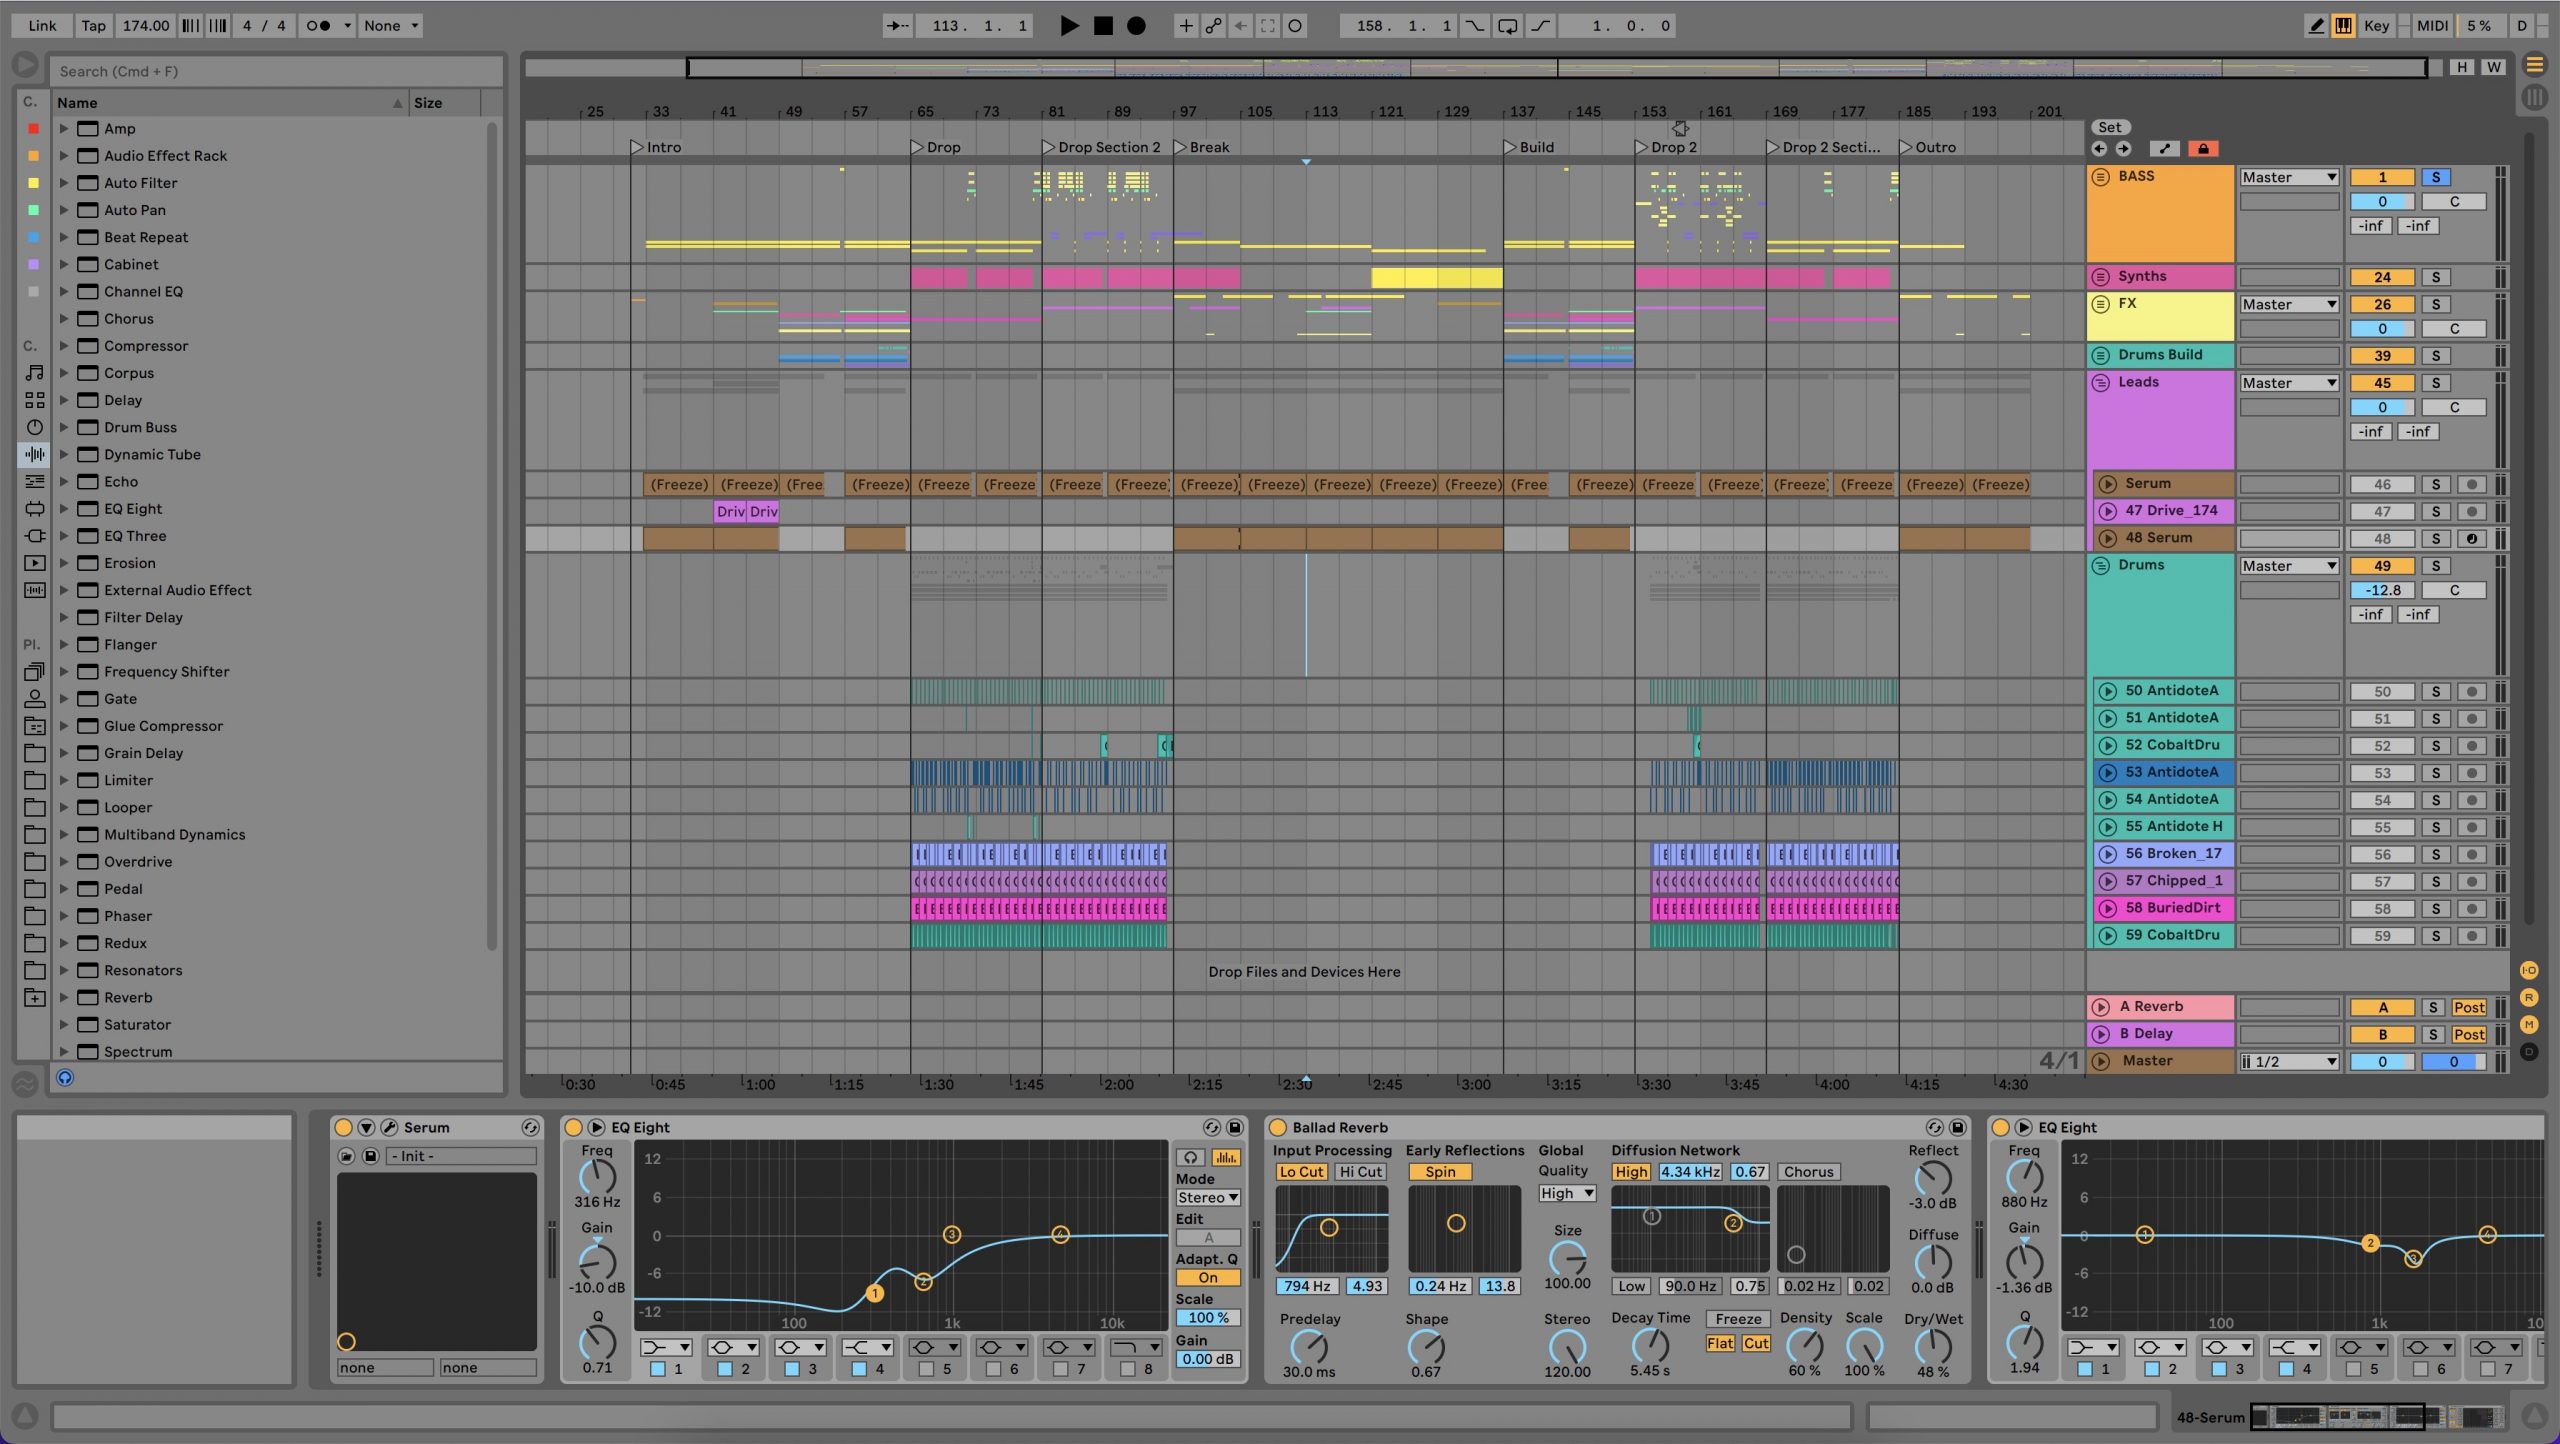Open the Master routing dropdown on the Leads track

tap(2289, 382)
